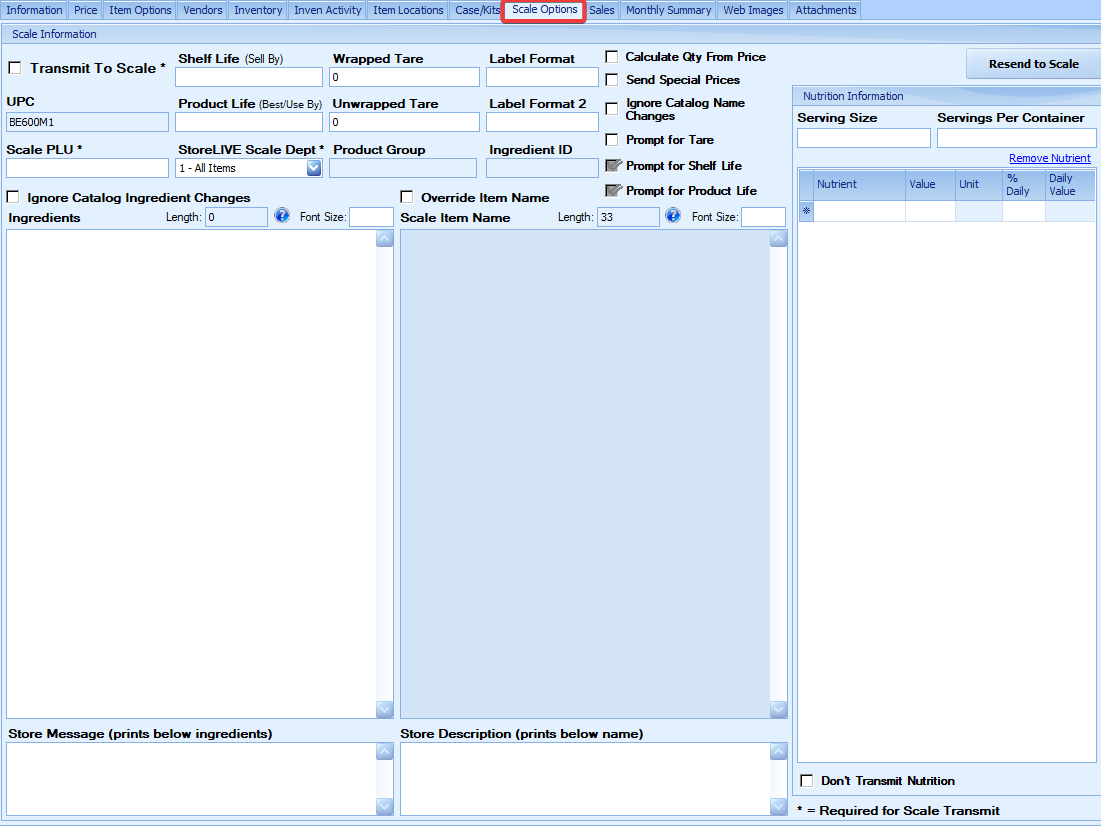Screen dimensions: 1101x826
Task: Click the help icon next to Ingredients Length
Action: click(x=282, y=216)
